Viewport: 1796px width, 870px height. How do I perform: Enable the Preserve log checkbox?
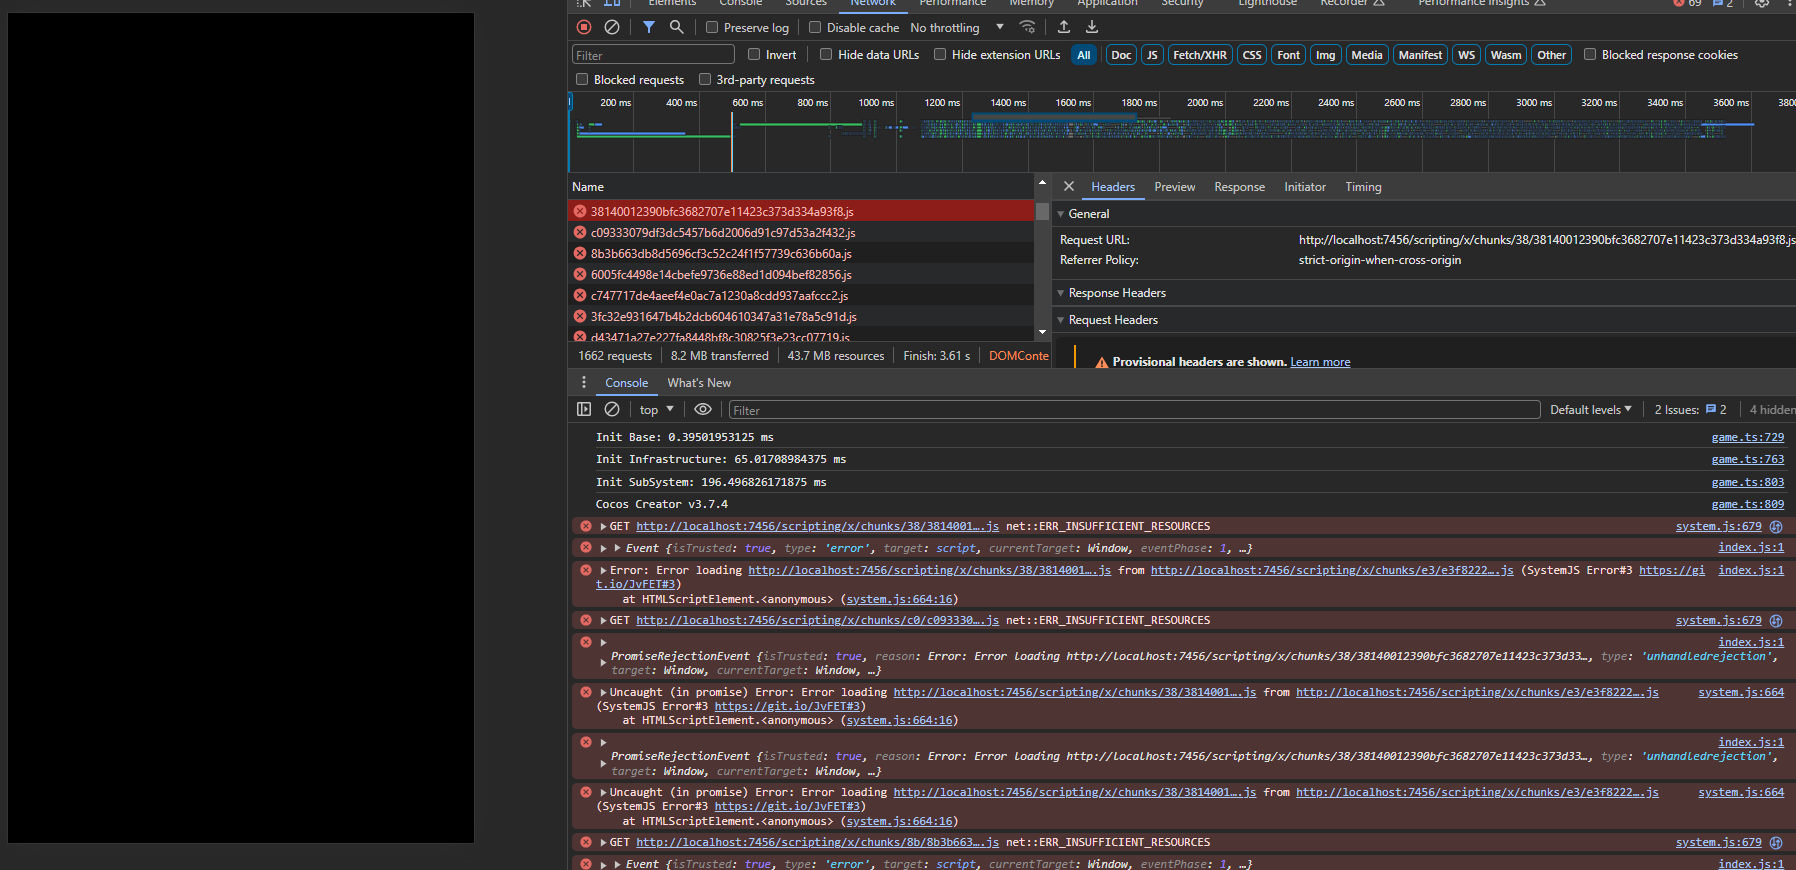712,28
